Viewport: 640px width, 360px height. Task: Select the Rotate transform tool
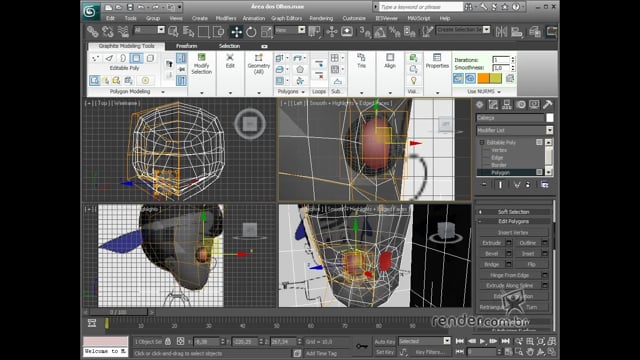251,31
